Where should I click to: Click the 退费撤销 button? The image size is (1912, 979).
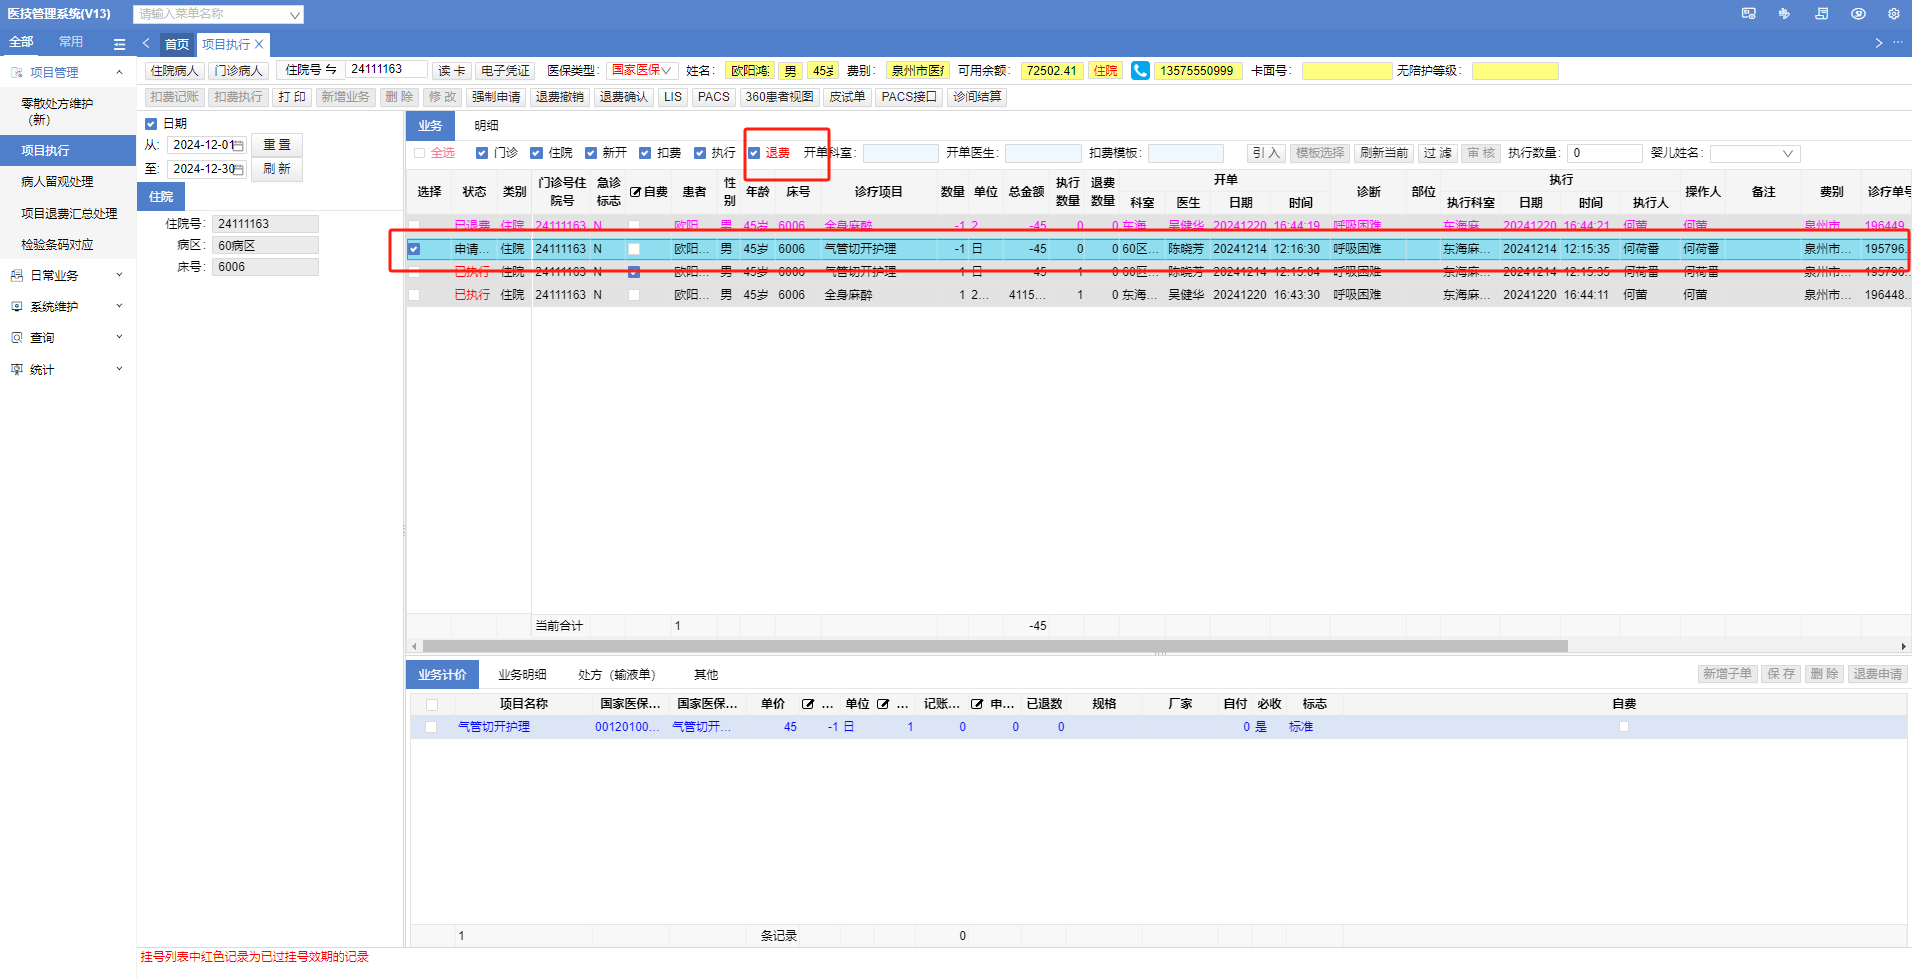pos(560,97)
